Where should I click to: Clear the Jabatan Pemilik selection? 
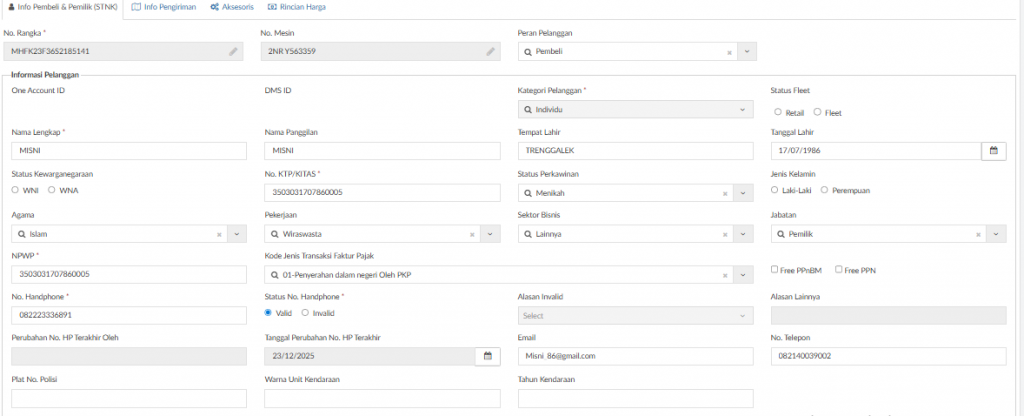point(979,234)
